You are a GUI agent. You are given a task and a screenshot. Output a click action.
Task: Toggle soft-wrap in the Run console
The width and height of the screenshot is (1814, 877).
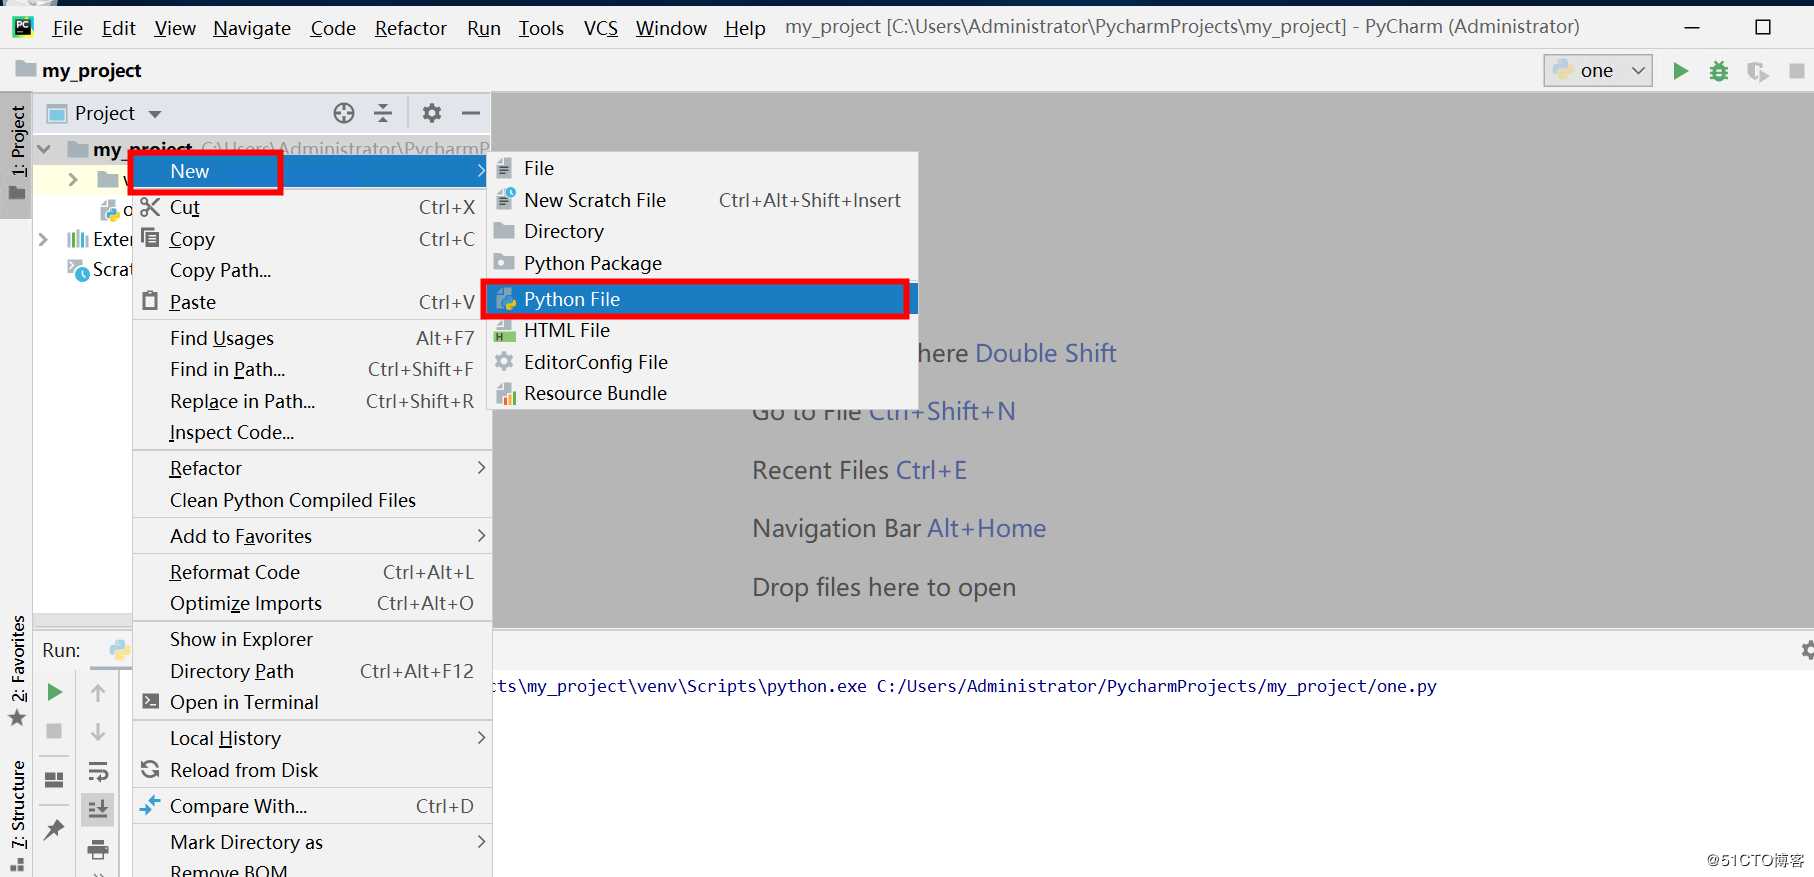coord(98,772)
